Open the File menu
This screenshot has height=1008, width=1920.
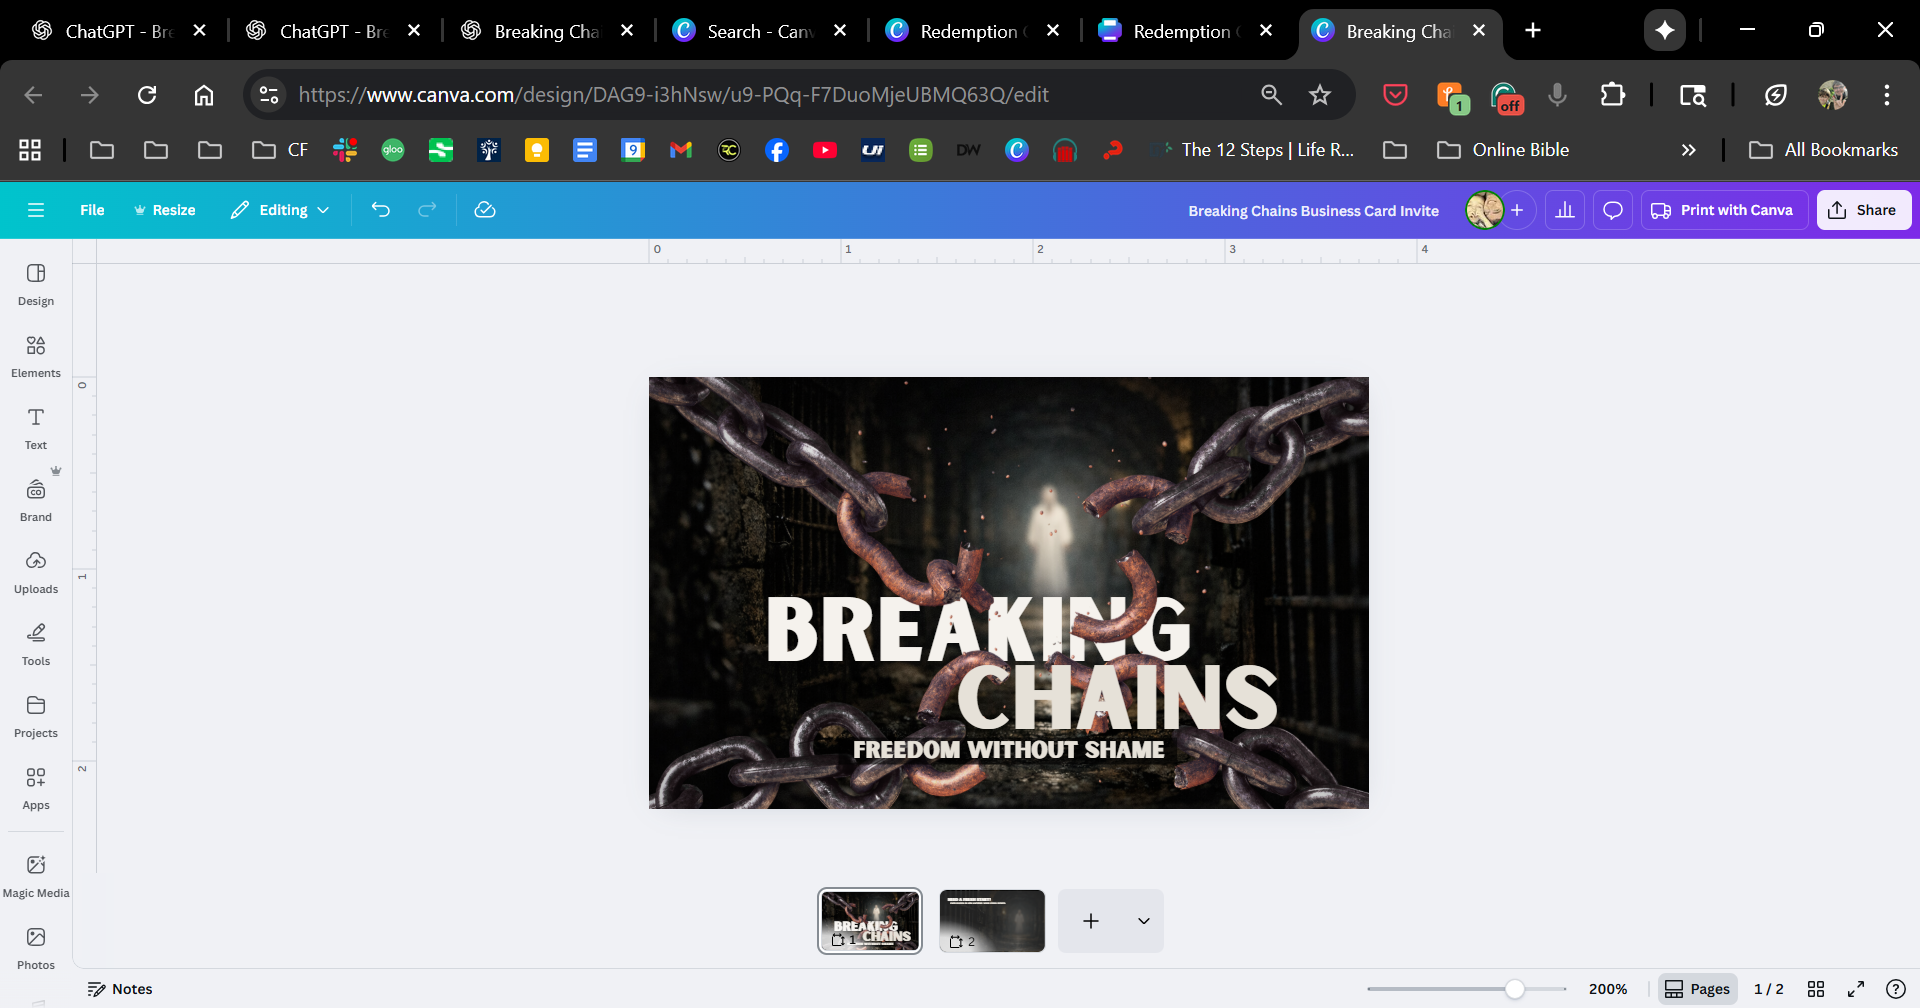click(x=92, y=210)
